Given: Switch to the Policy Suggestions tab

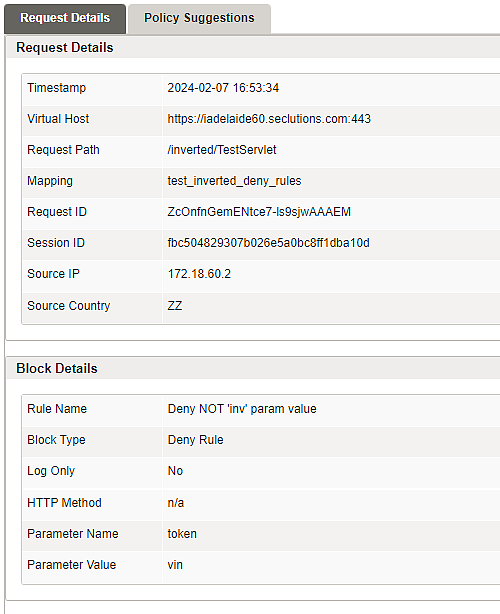Looking at the screenshot, I should click(x=199, y=18).
